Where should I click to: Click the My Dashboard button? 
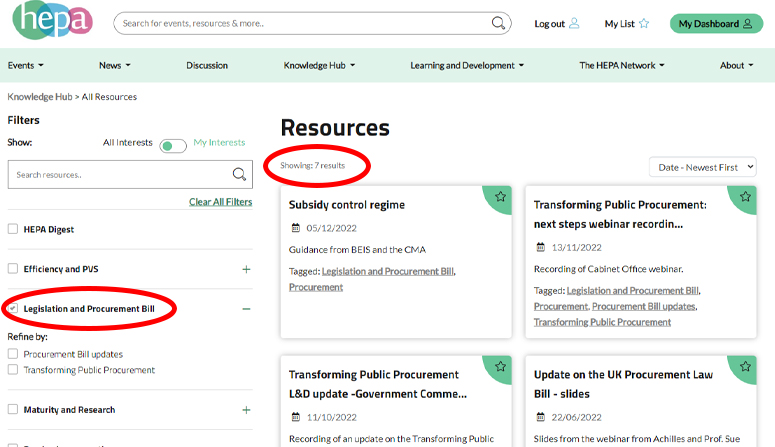(715, 24)
